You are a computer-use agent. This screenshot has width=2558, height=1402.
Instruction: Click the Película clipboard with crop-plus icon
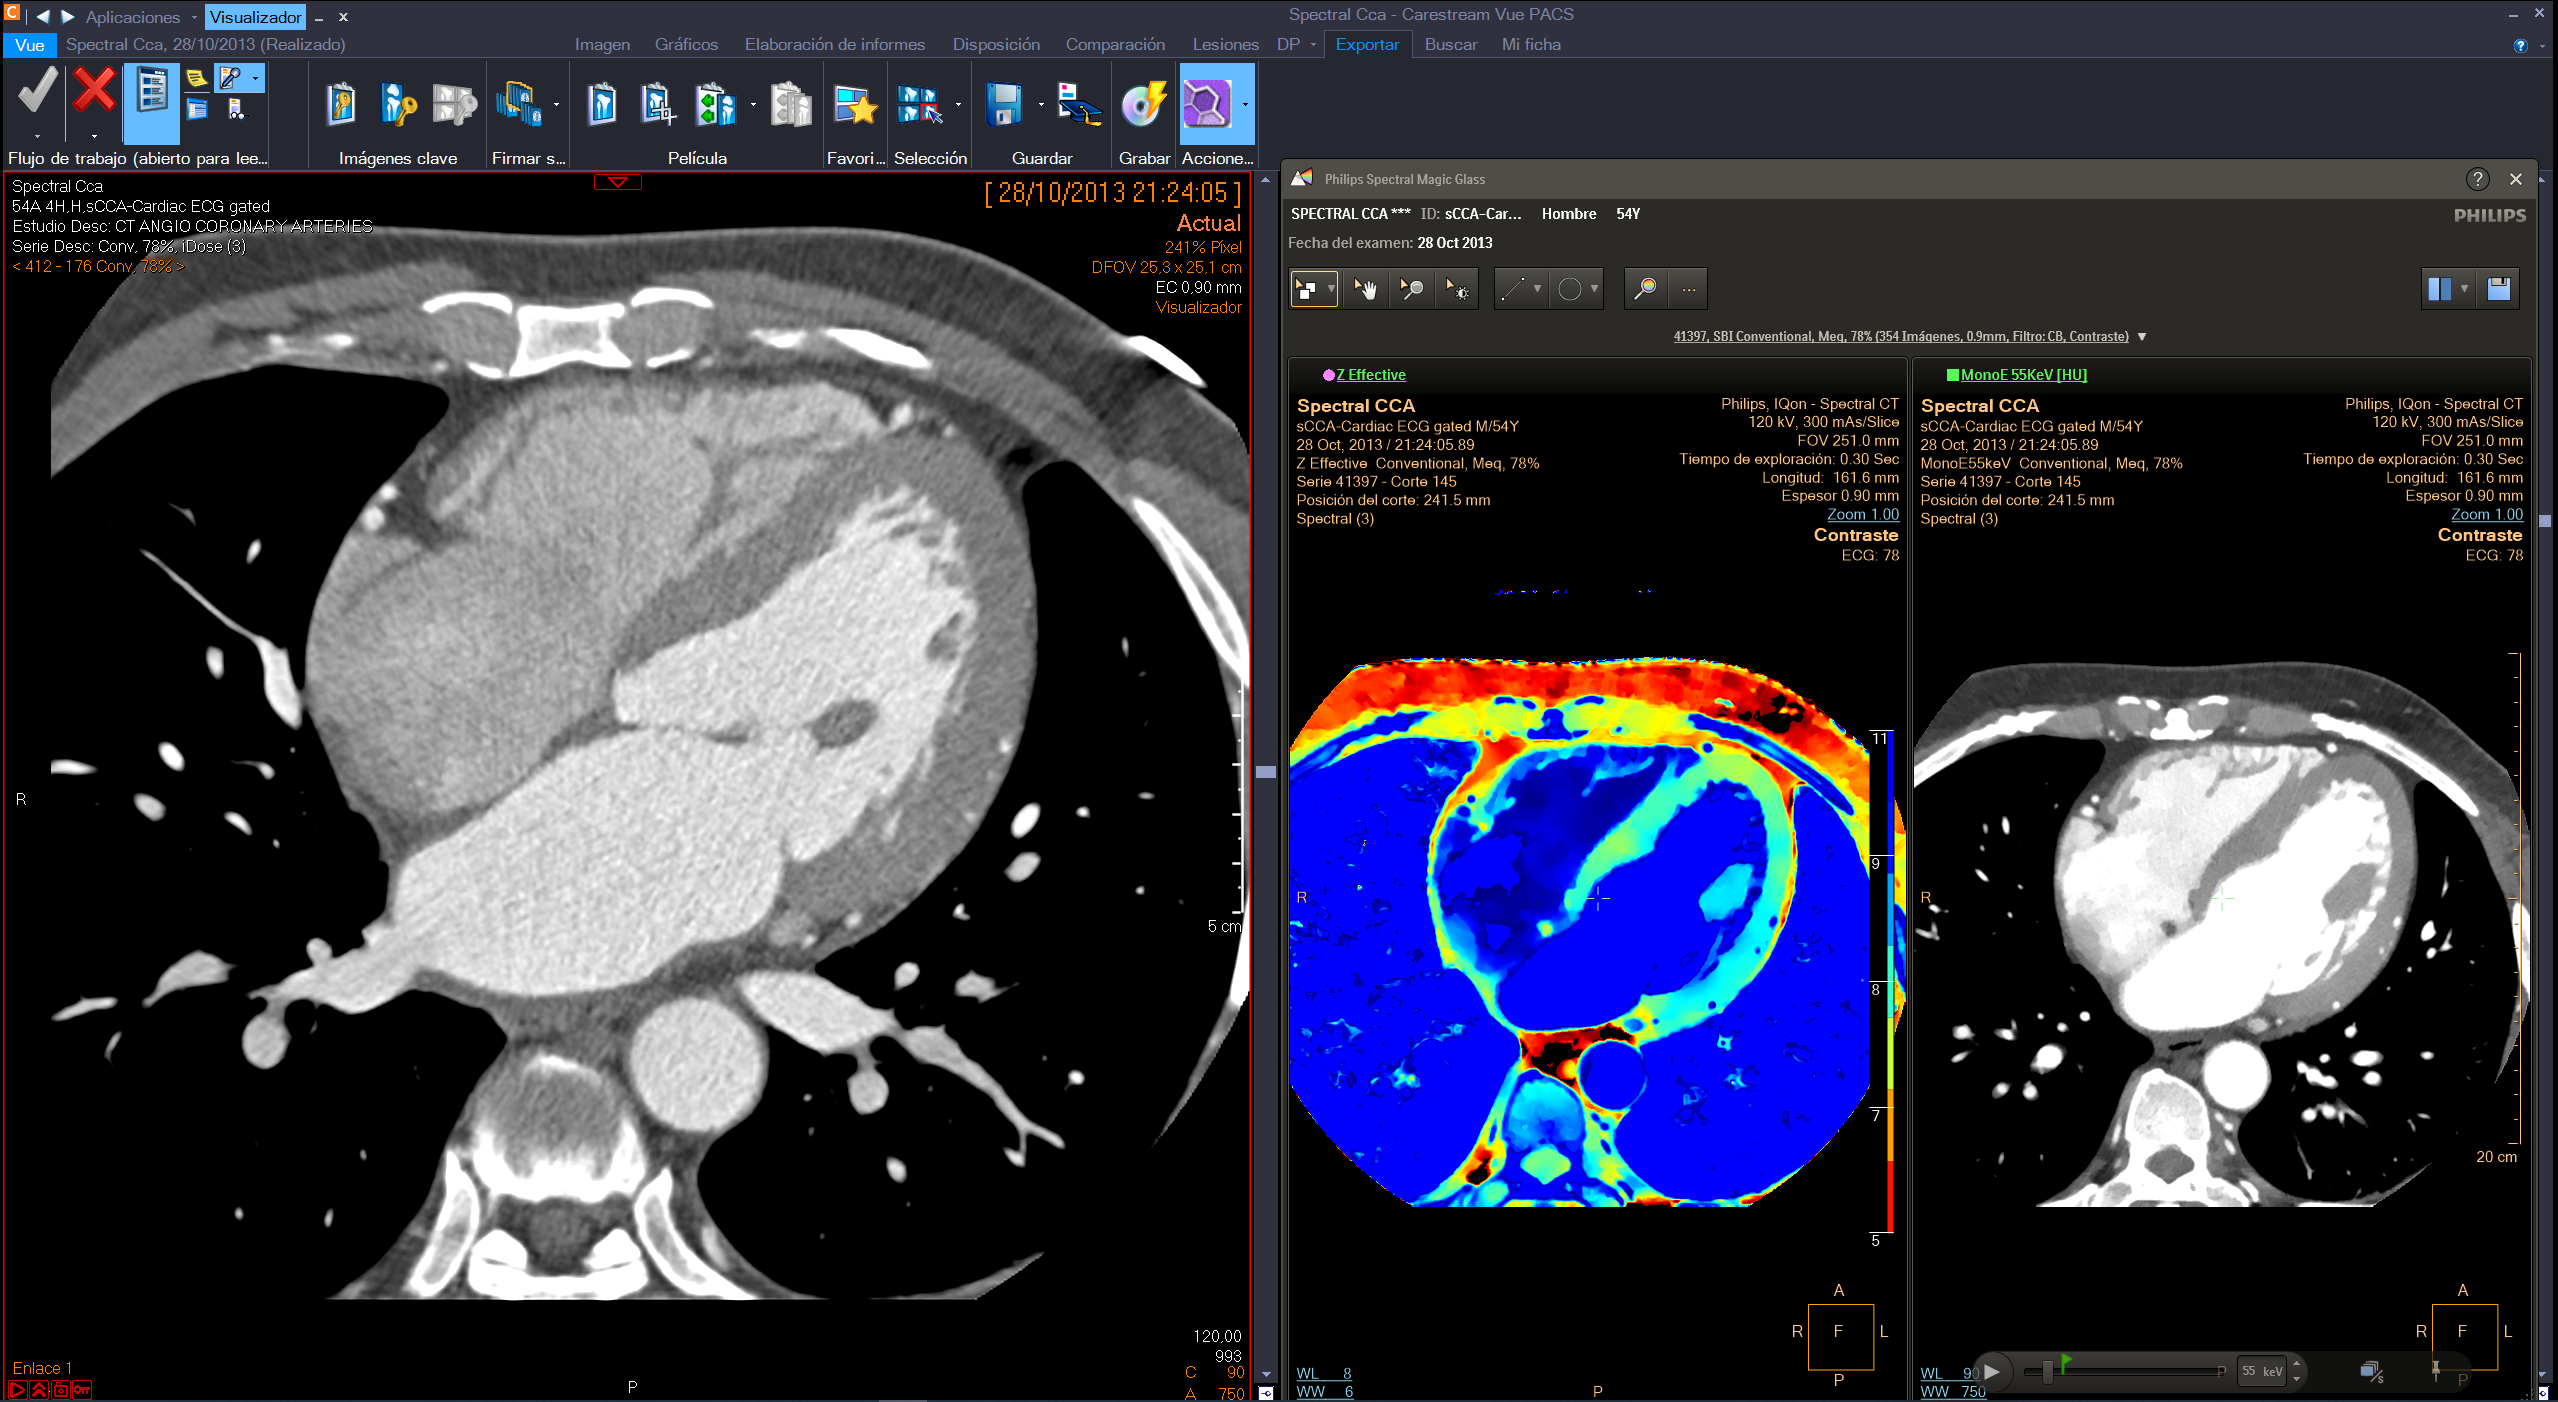tap(658, 103)
